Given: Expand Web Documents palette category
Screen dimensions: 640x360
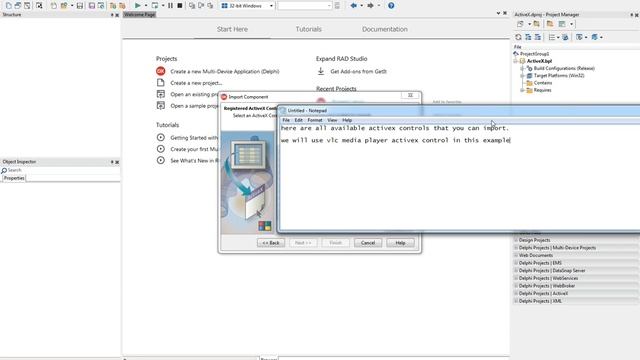Looking at the screenshot, I should (516, 255).
